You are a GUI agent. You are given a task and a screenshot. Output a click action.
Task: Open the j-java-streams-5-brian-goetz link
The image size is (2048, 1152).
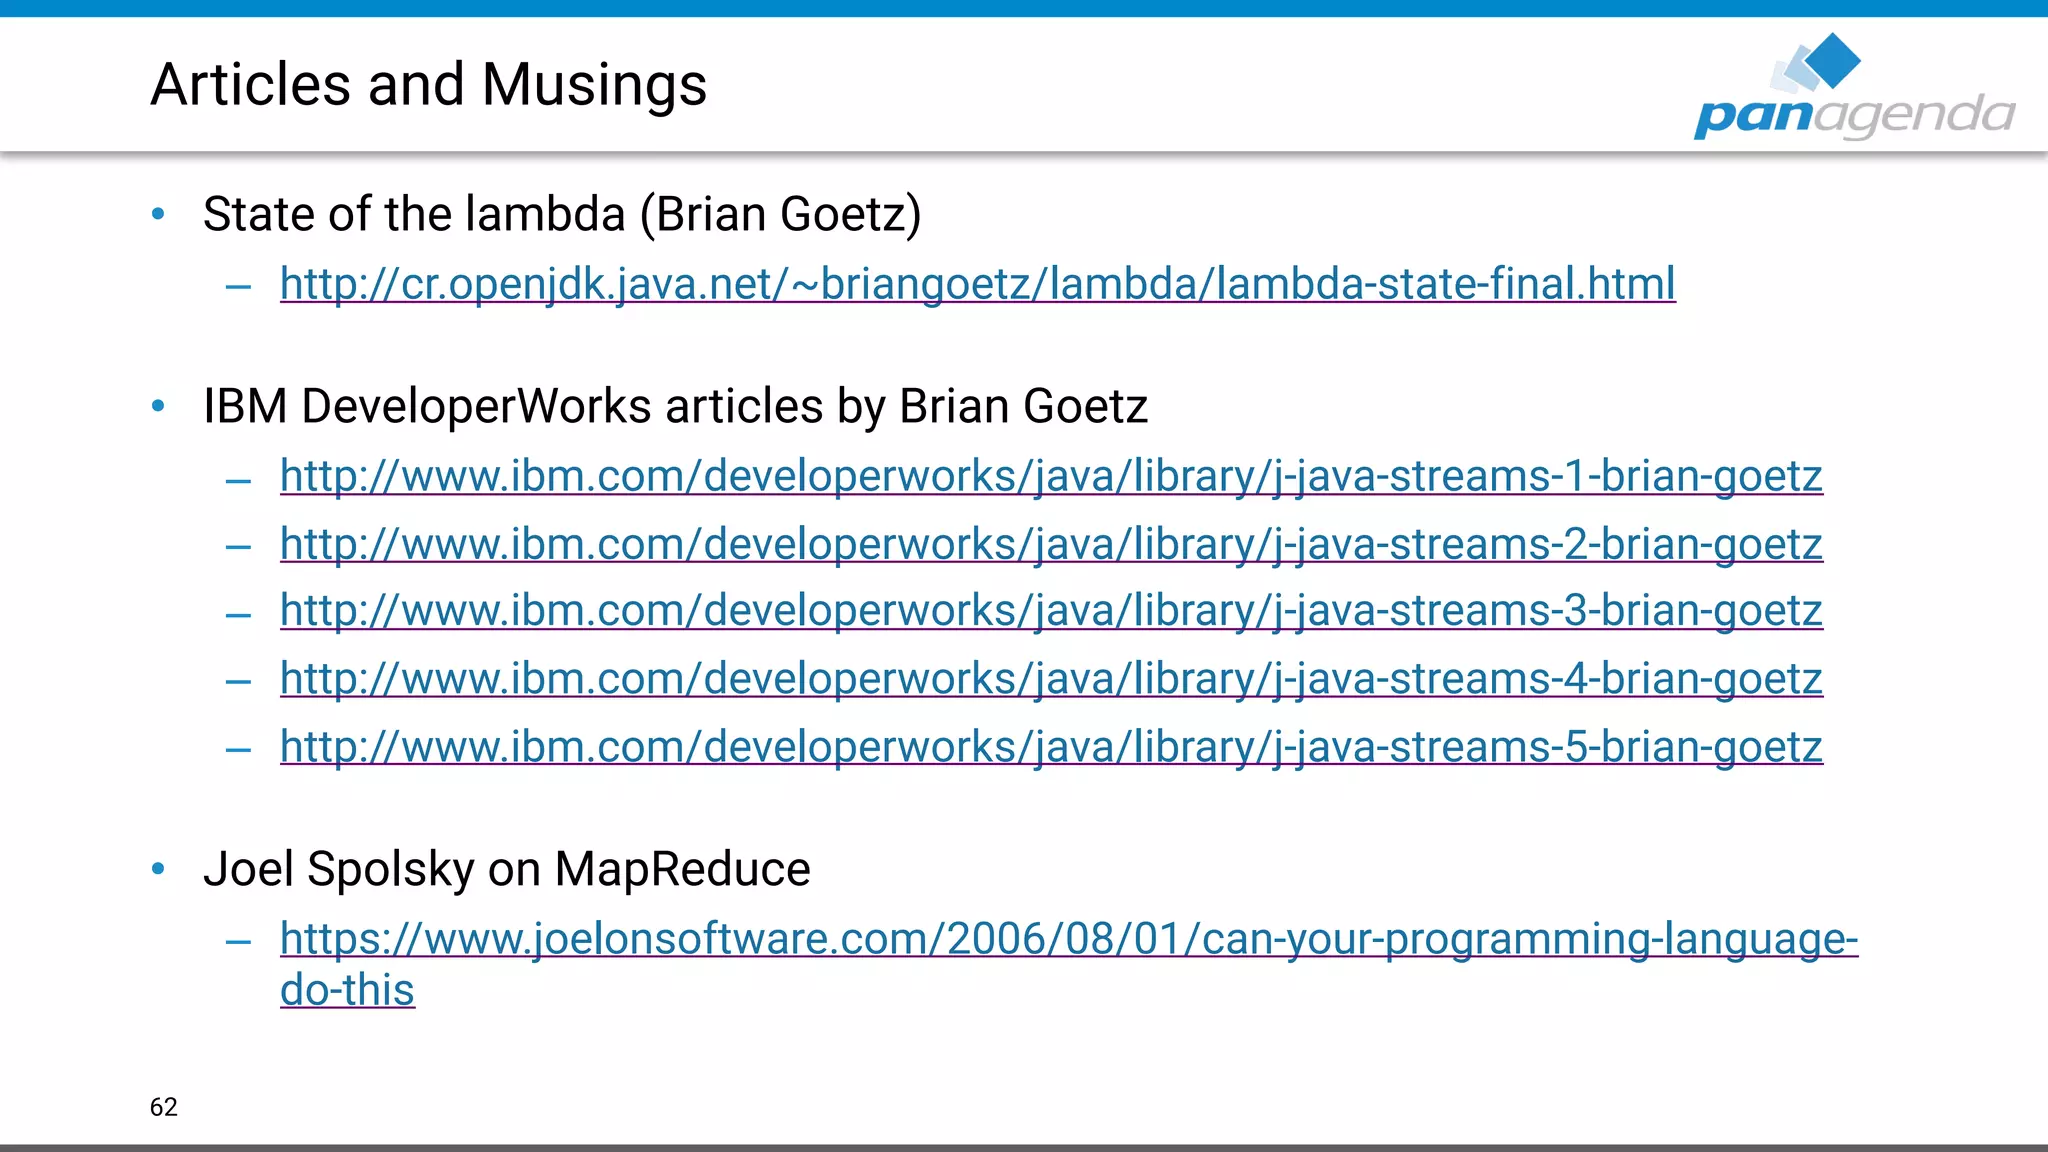pyautogui.click(x=1050, y=747)
